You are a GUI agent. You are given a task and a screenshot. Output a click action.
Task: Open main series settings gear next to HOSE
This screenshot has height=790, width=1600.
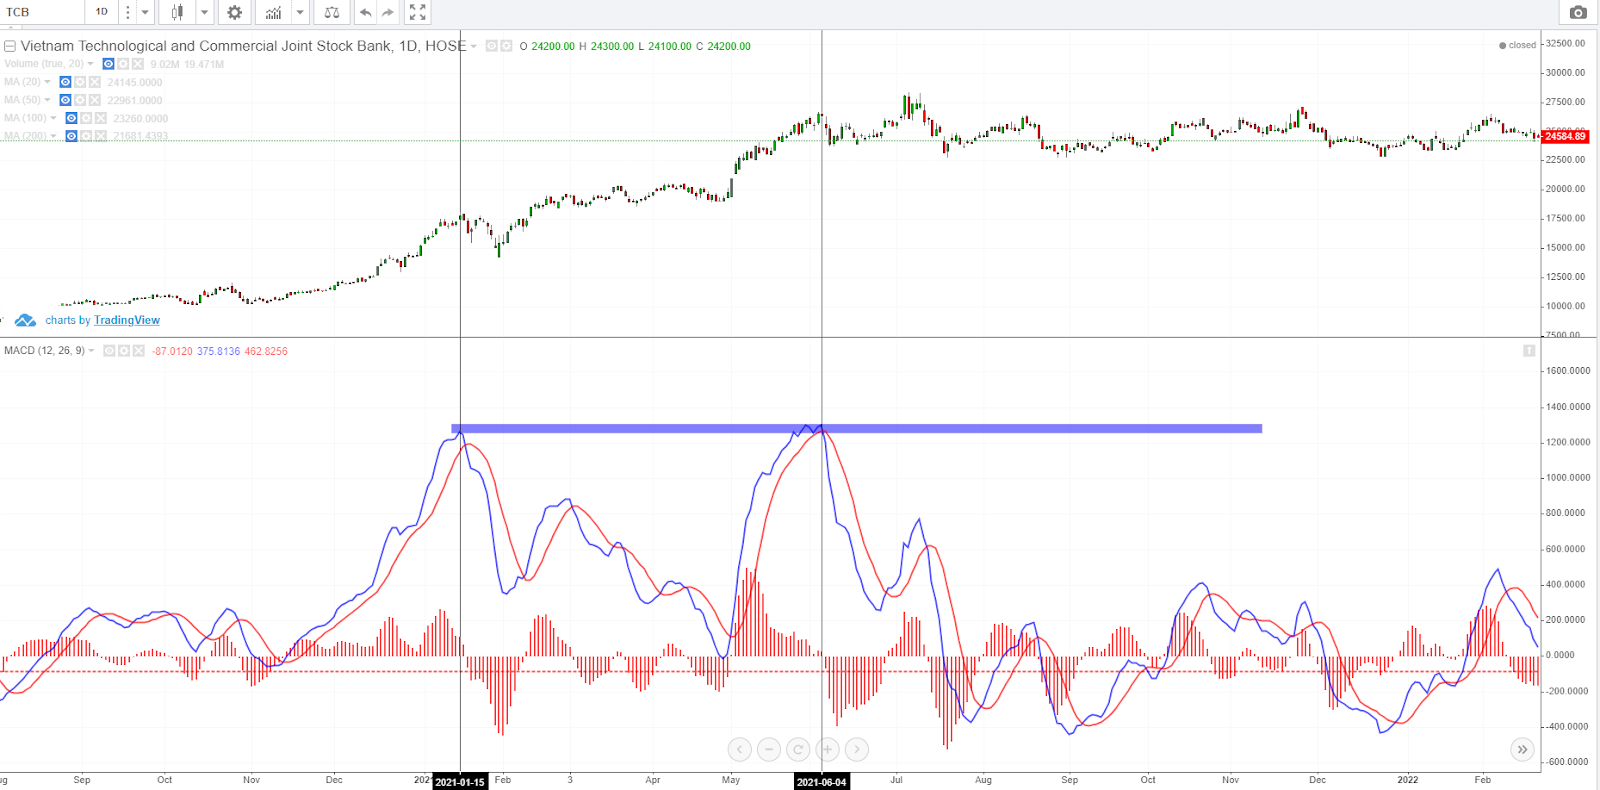point(506,46)
